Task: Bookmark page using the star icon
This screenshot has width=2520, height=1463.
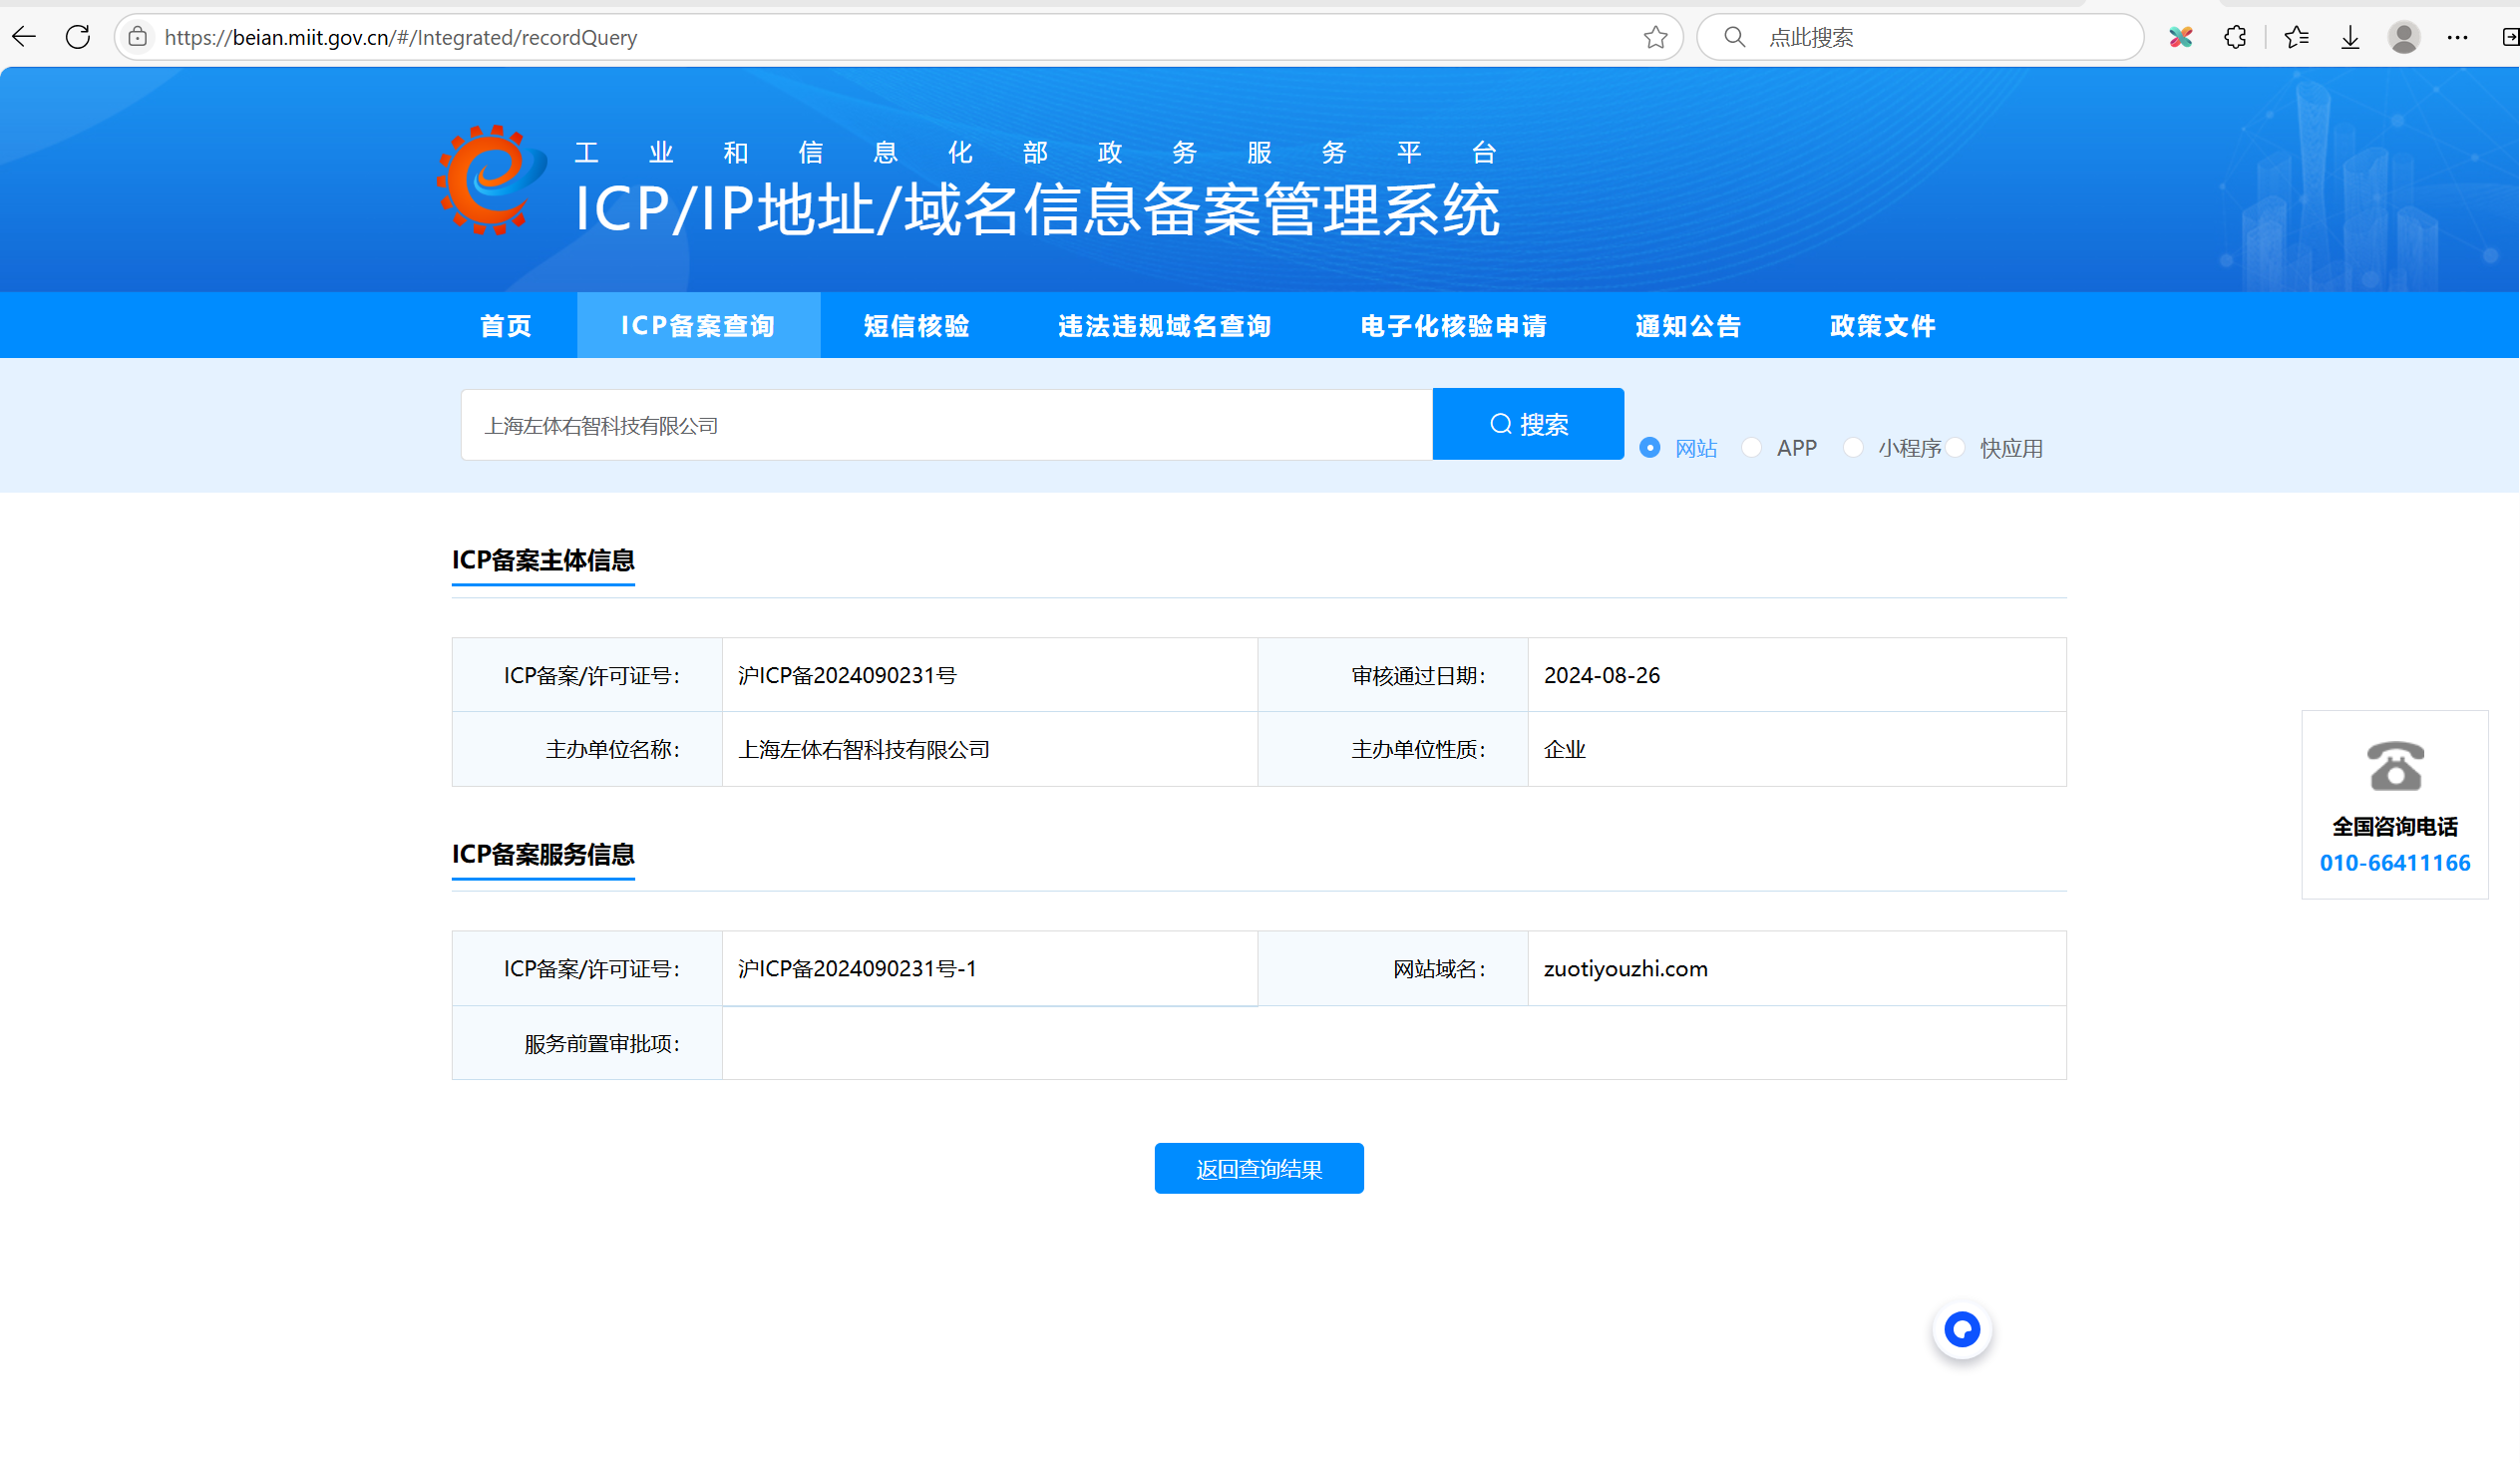Action: pos(1655,37)
